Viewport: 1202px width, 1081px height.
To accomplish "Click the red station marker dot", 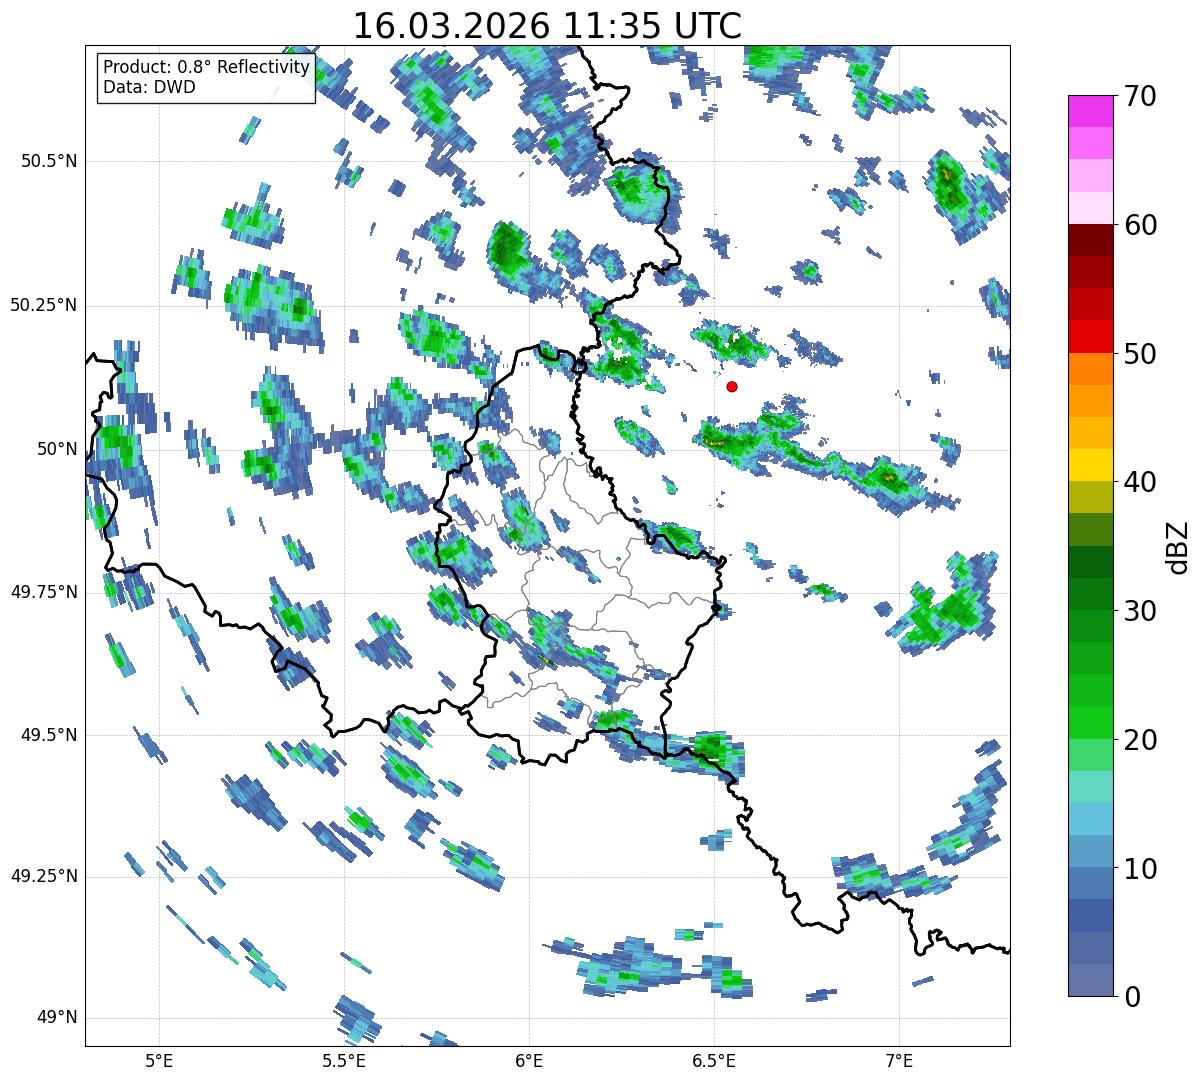I will click(x=732, y=386).
